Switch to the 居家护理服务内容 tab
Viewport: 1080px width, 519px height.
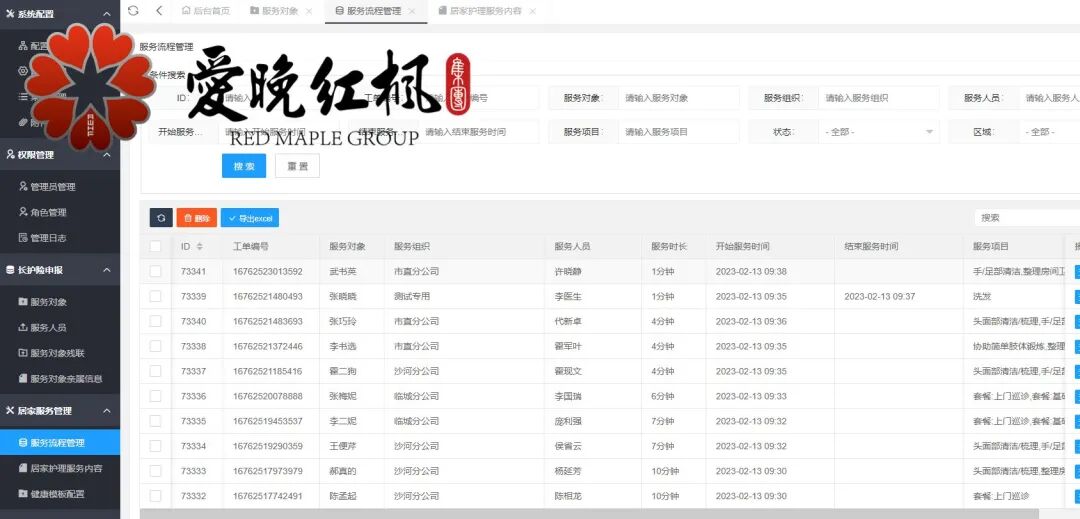click(x=485, y=11)
